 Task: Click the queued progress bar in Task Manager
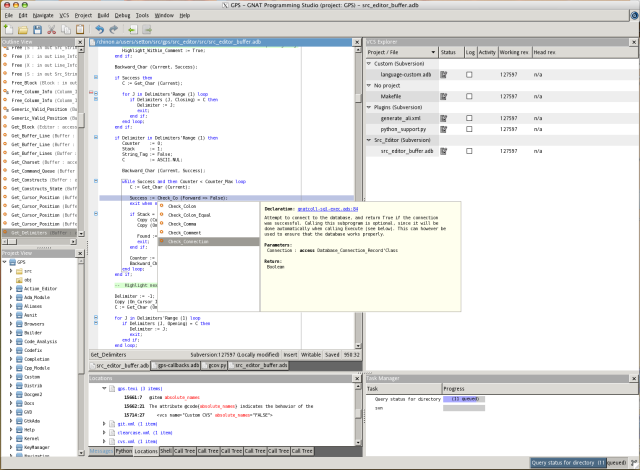click(x=464, y=399)
